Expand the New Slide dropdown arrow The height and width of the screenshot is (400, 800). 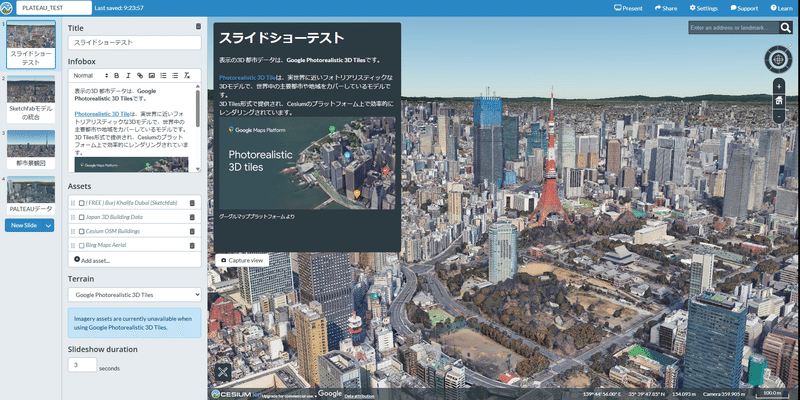[48, 225]
